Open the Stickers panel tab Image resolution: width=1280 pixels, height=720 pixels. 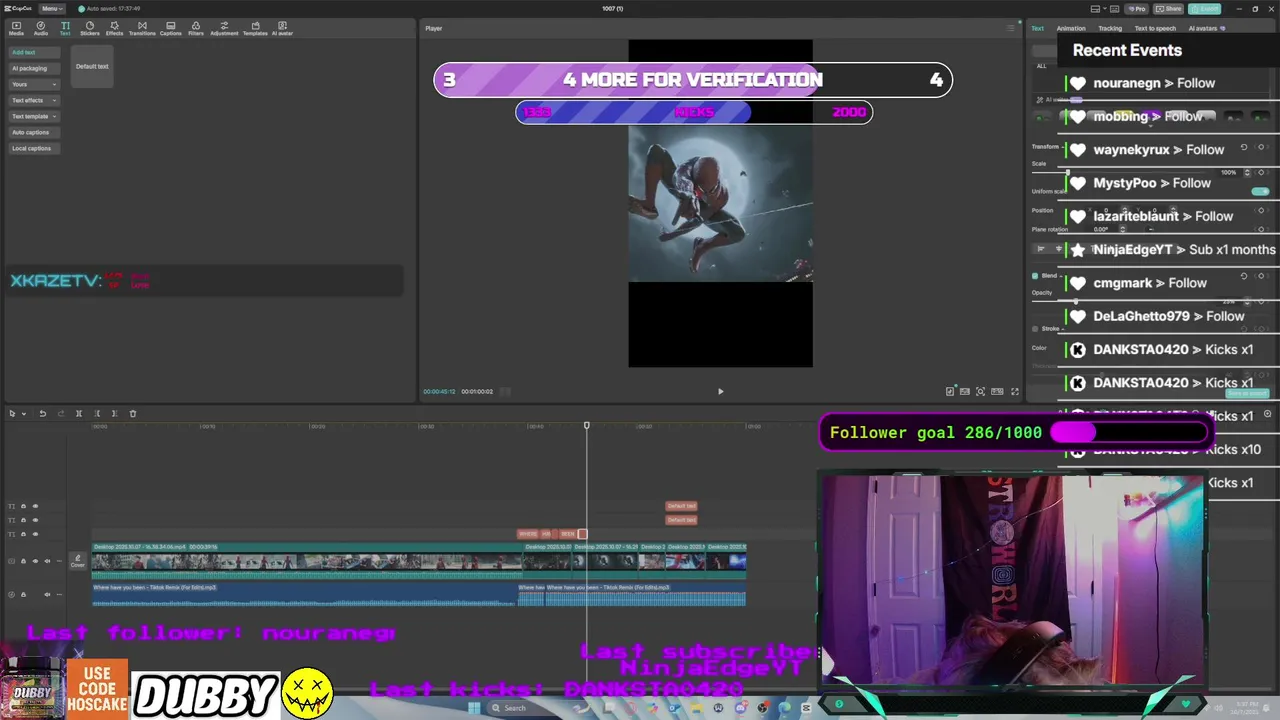point(90,28)
